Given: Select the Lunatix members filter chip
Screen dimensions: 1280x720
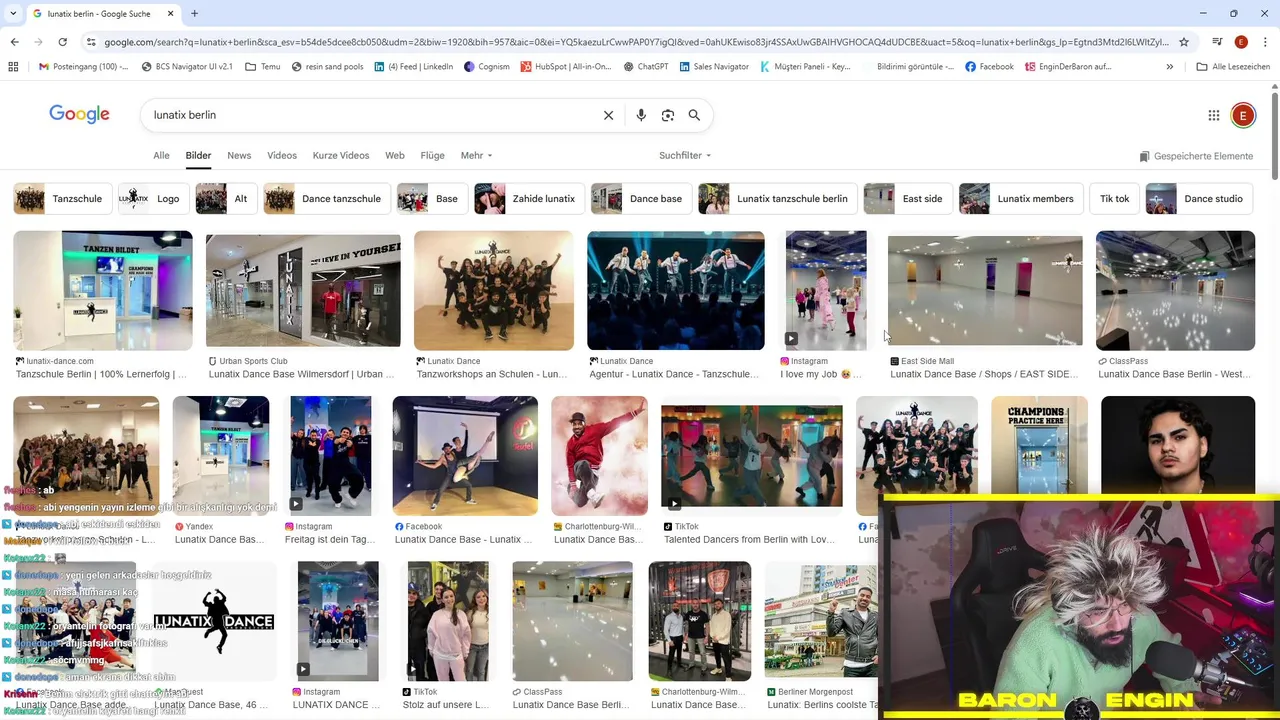Looking at the screenshot, I should click(1021, 199).
